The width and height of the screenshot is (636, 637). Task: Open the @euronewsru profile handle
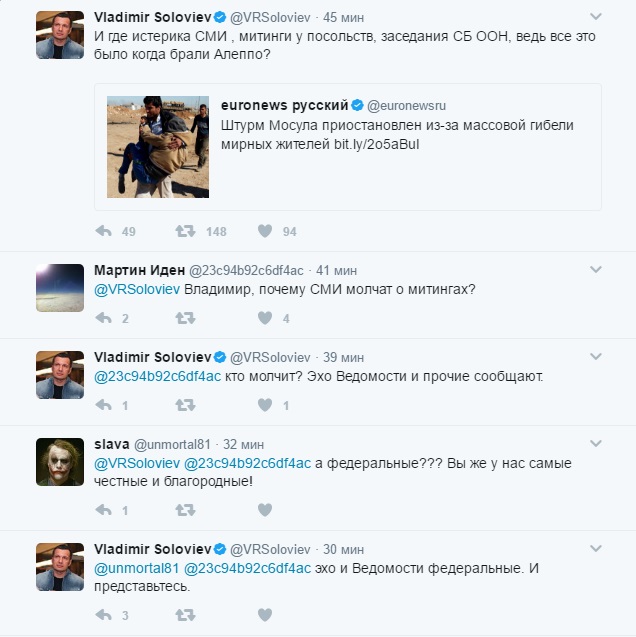click(406, 106)
